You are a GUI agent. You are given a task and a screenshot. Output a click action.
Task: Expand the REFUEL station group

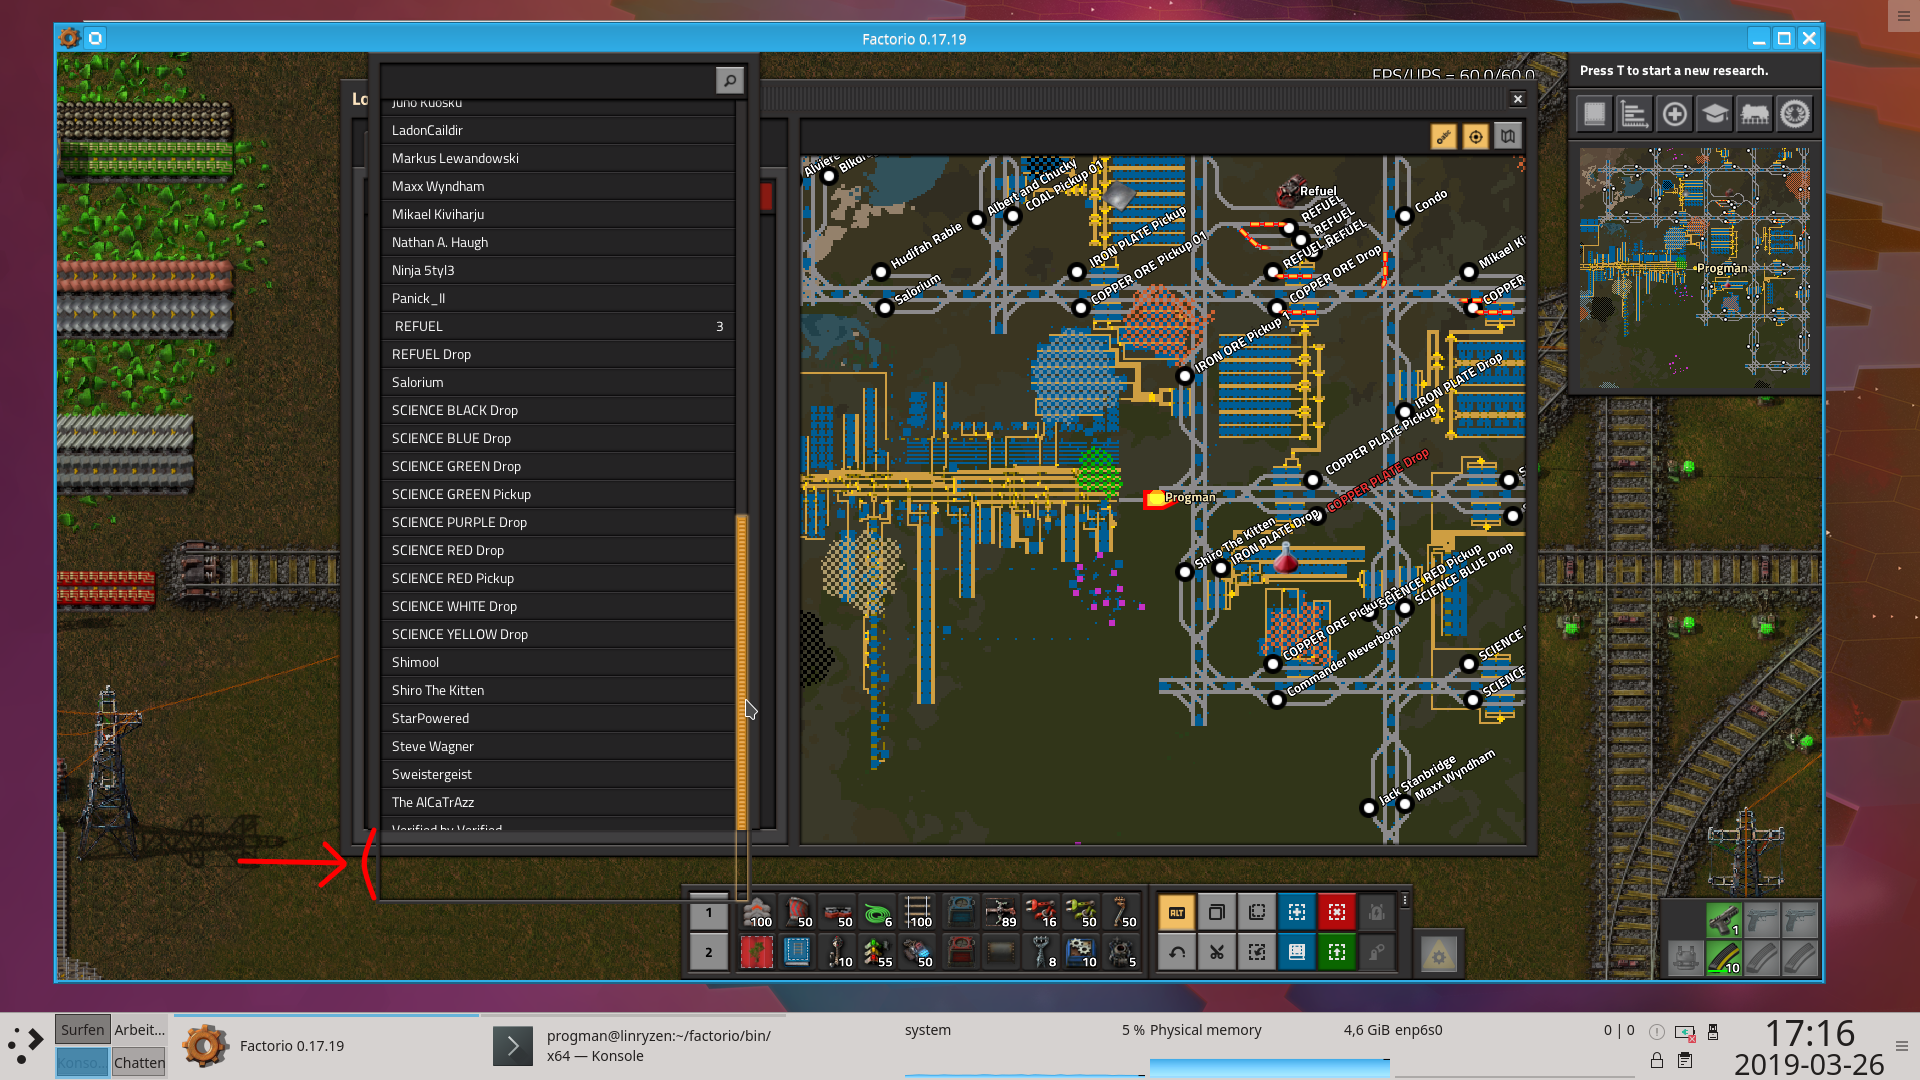[557, 327]
